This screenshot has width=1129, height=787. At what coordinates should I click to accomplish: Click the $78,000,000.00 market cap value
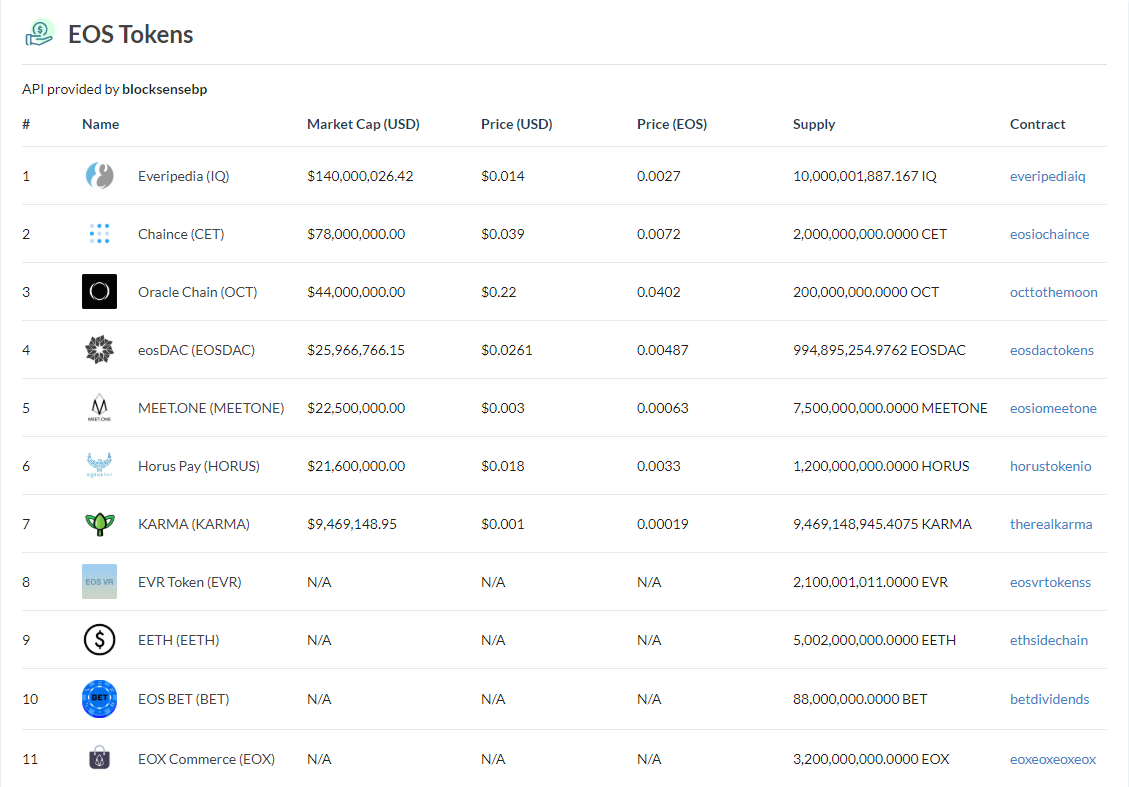(x=356, y=234)
